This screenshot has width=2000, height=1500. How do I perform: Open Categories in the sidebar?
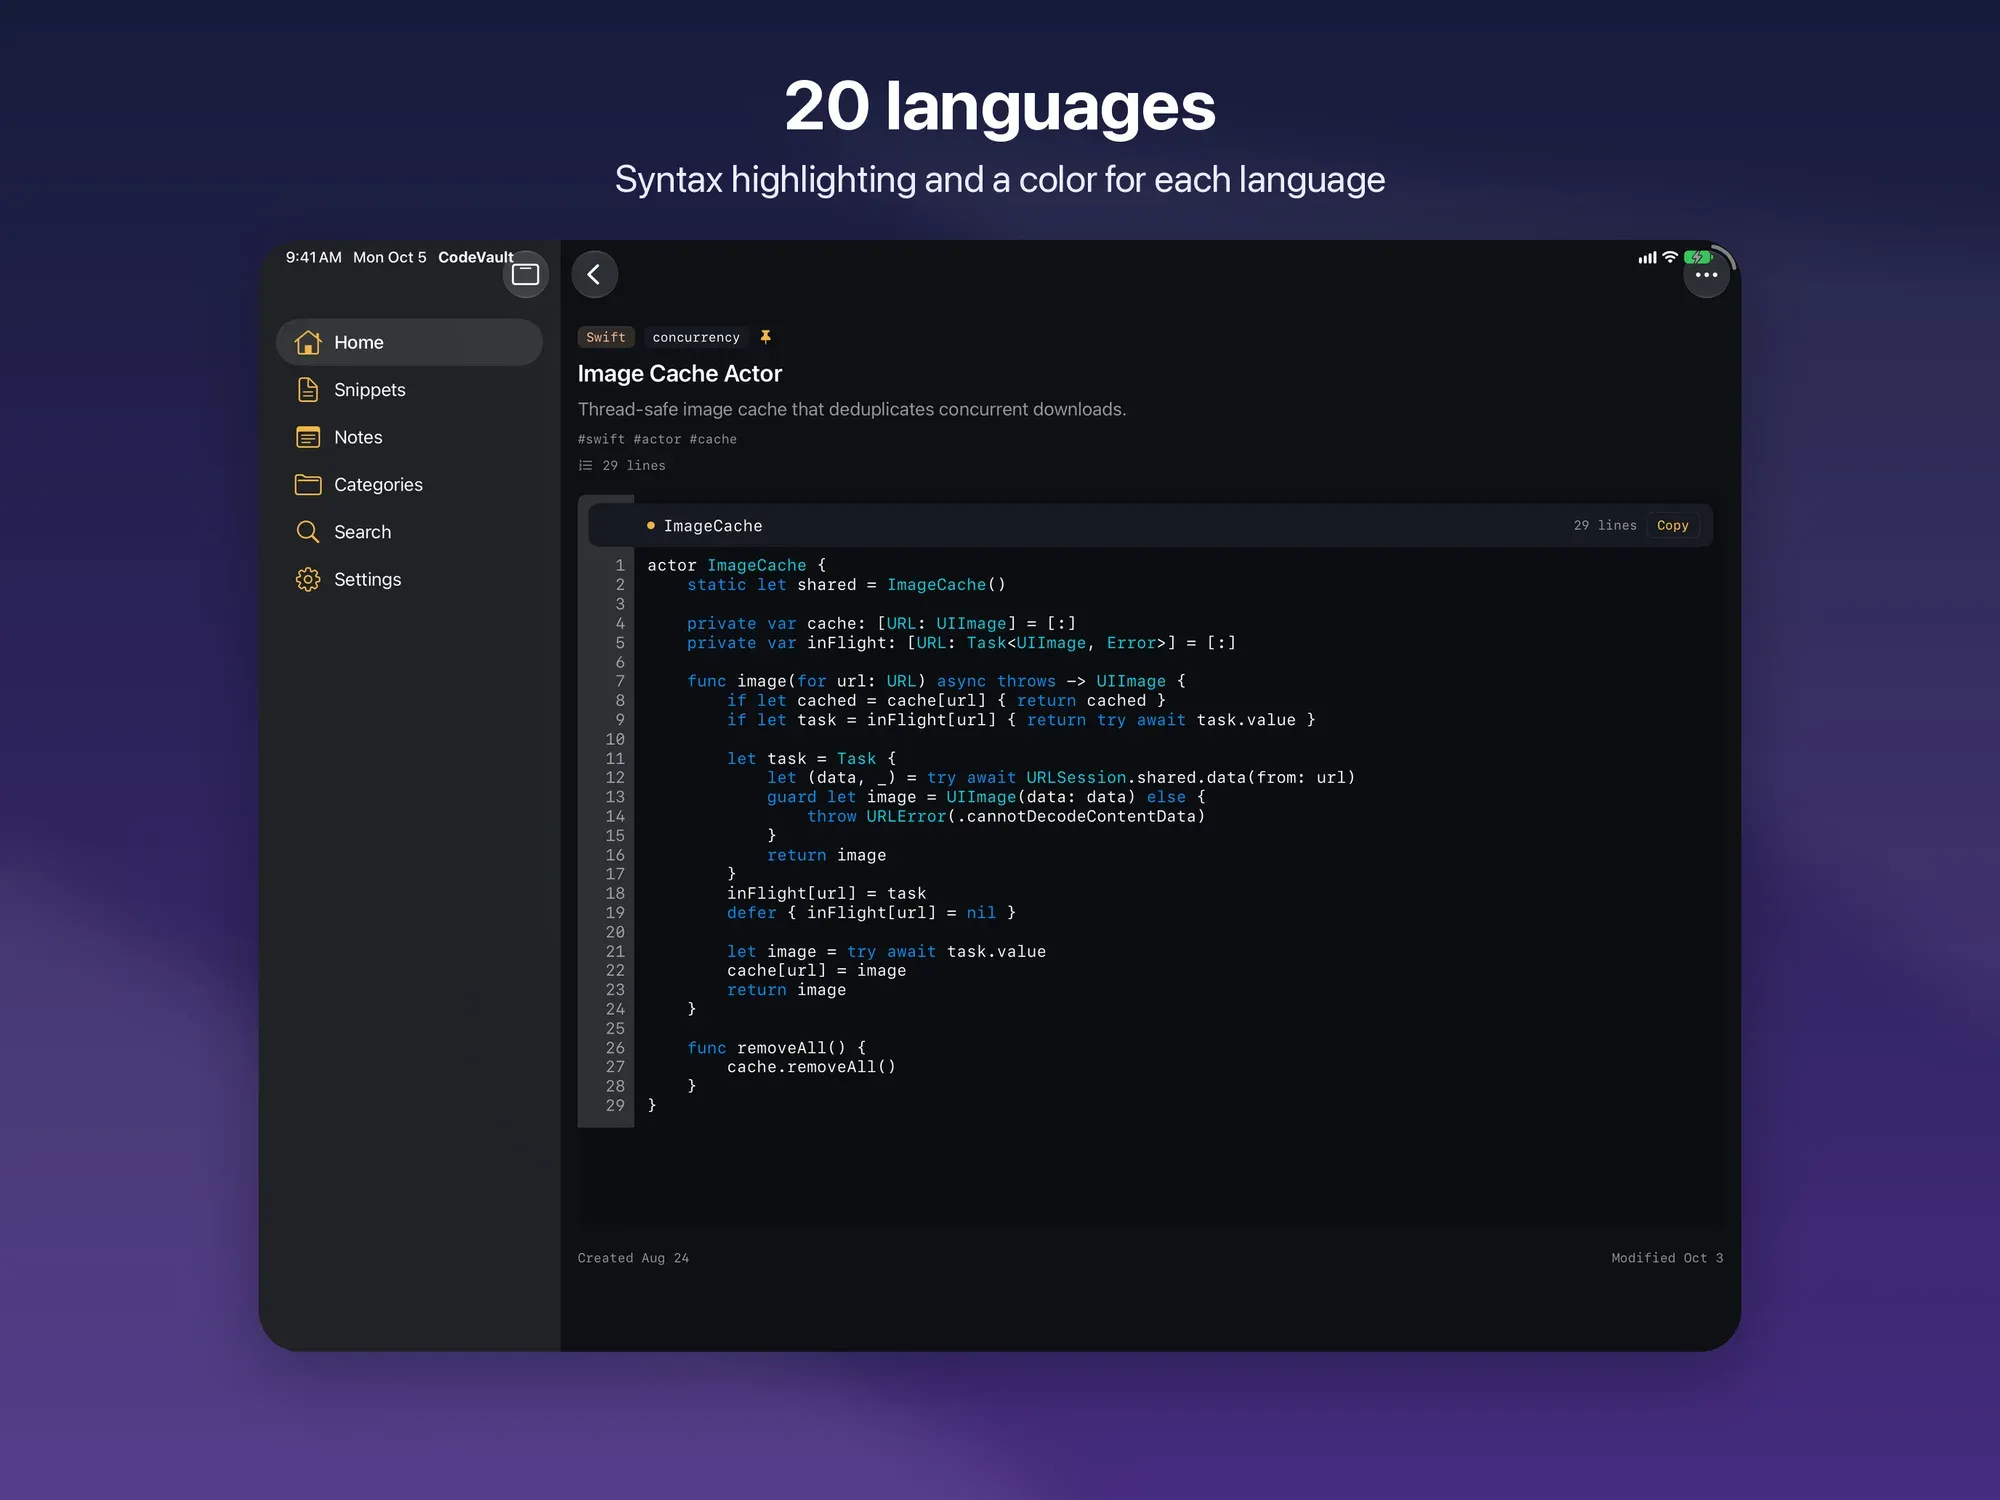[409, 485]
